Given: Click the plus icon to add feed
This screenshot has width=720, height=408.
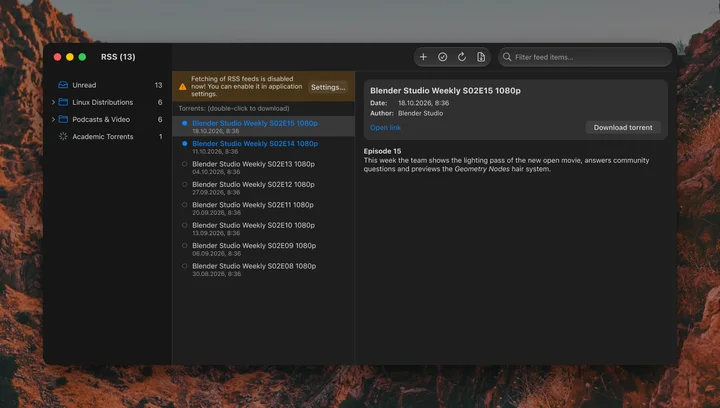Looking at the screenshot, I should 423,57.
